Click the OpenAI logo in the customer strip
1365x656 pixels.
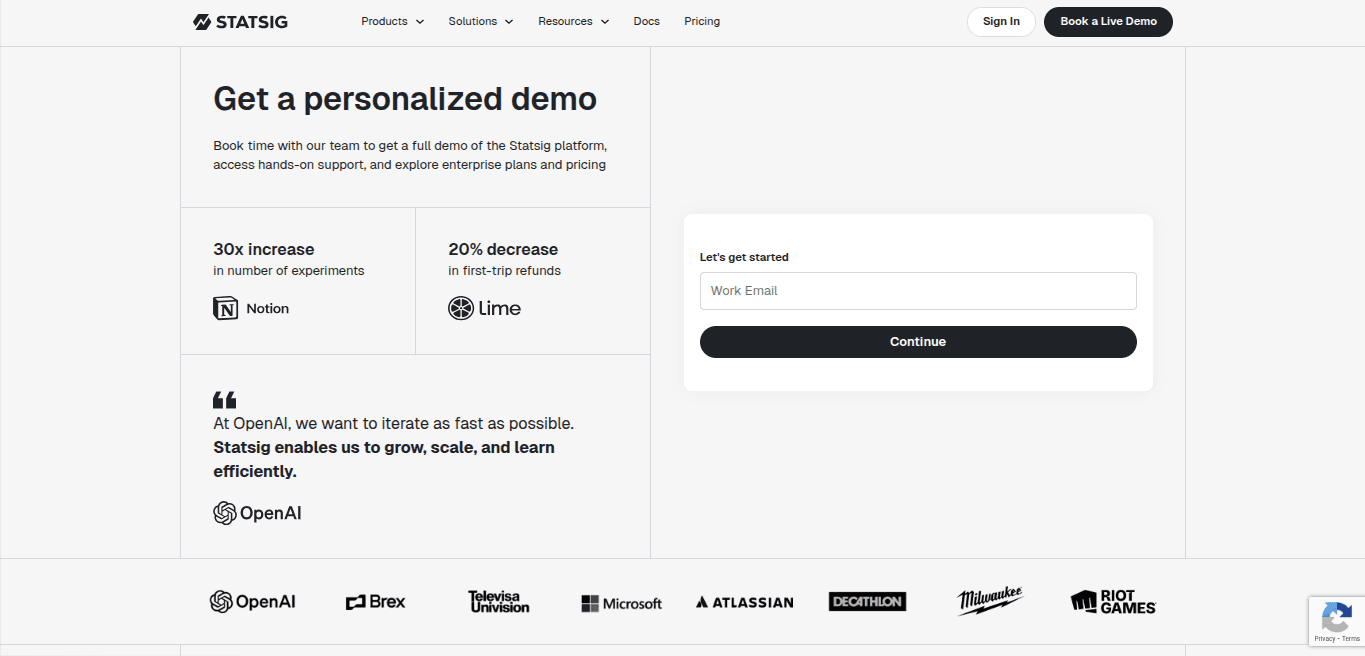(x=252, y=602)
